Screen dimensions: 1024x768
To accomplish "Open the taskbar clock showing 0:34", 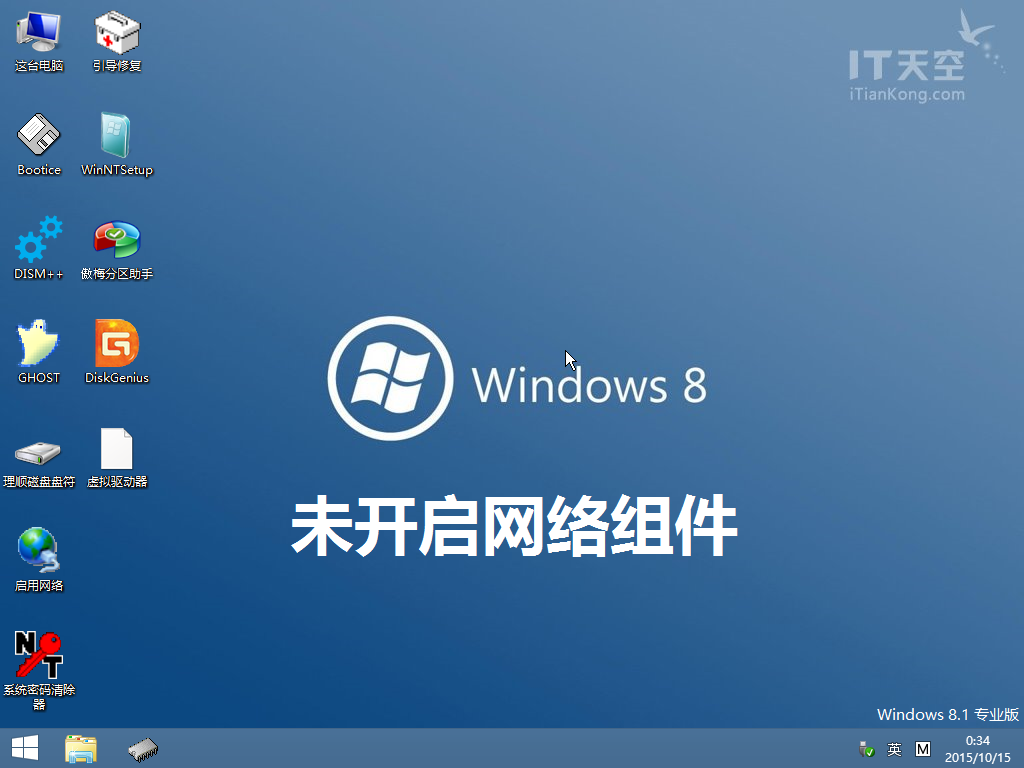I will tap(977, 748).
